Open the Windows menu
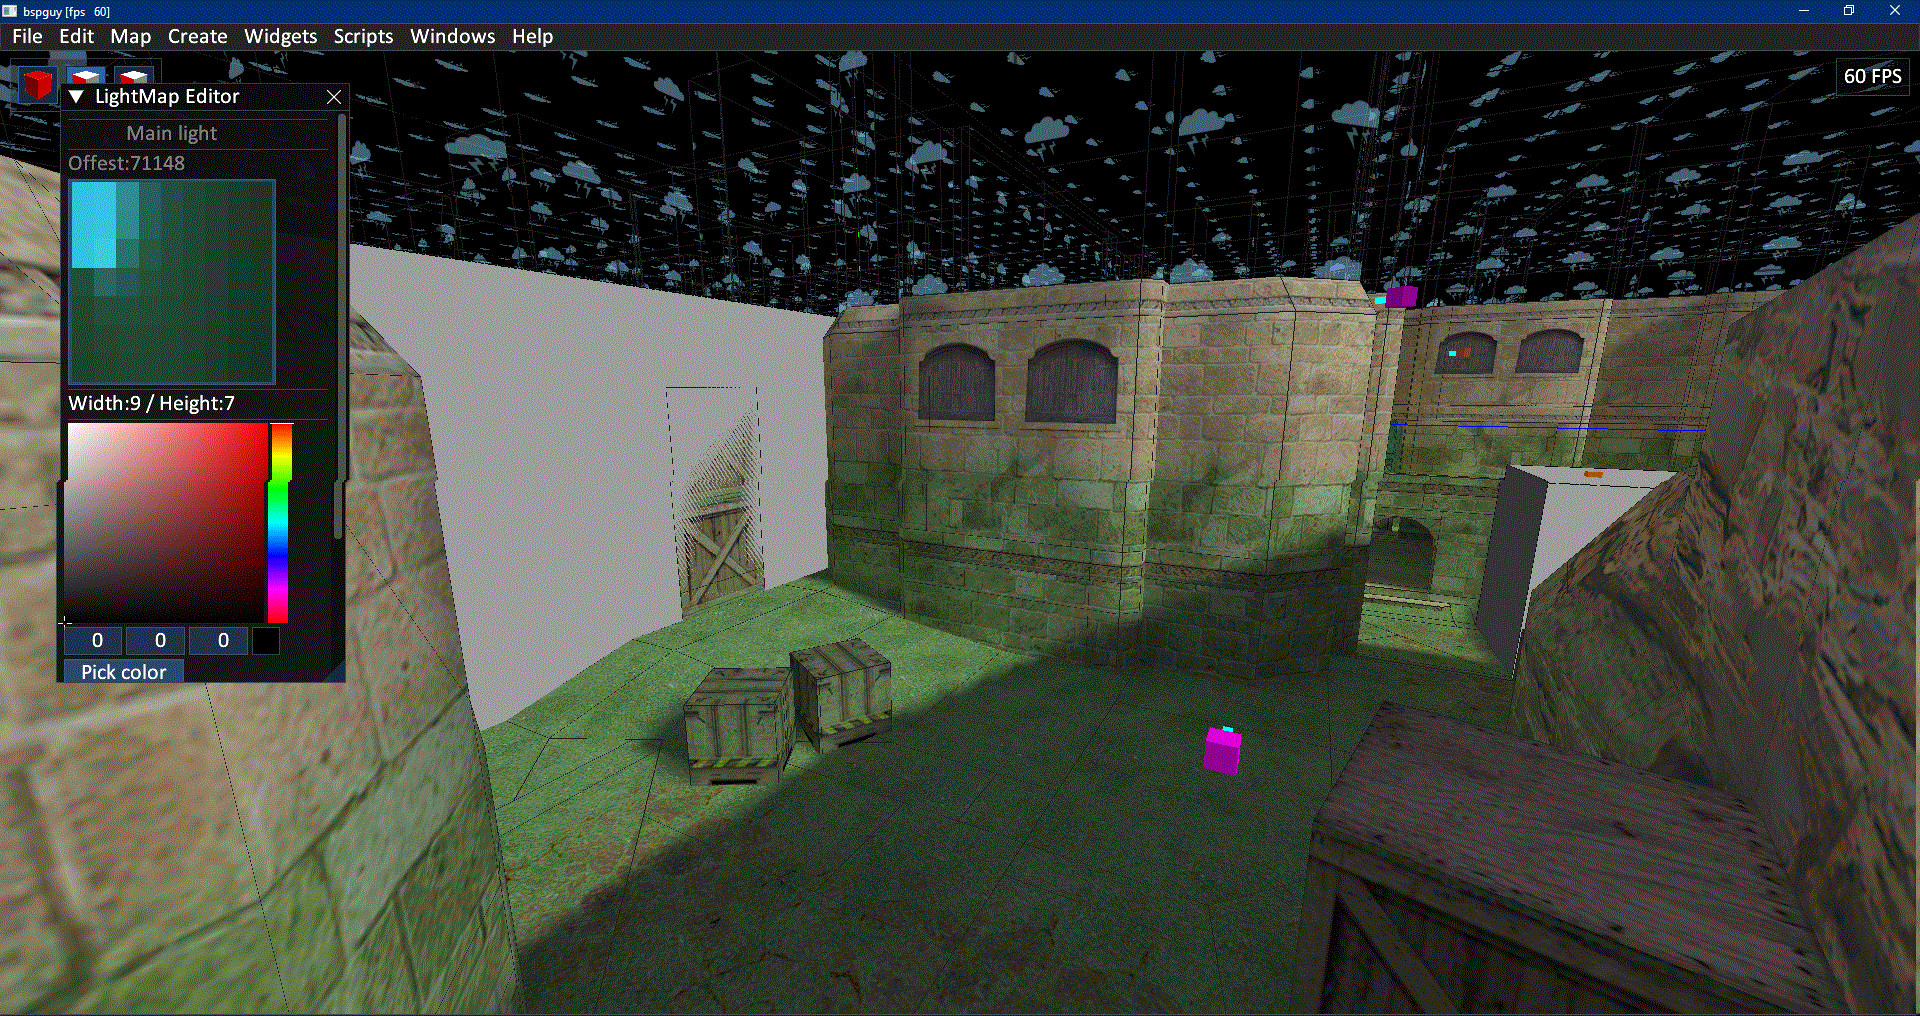Viewport: 1920px width, 1016px height. click(452, 36)
